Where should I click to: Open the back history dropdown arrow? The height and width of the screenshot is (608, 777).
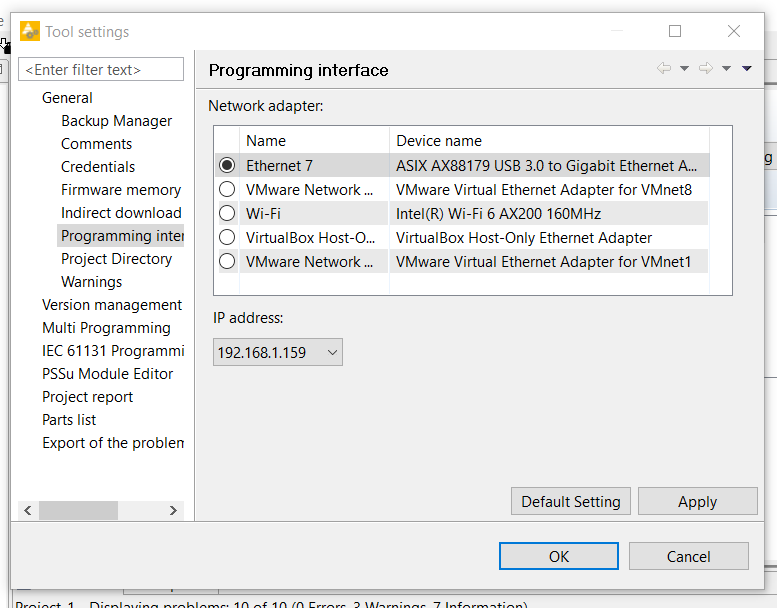[x=684, y=68]
